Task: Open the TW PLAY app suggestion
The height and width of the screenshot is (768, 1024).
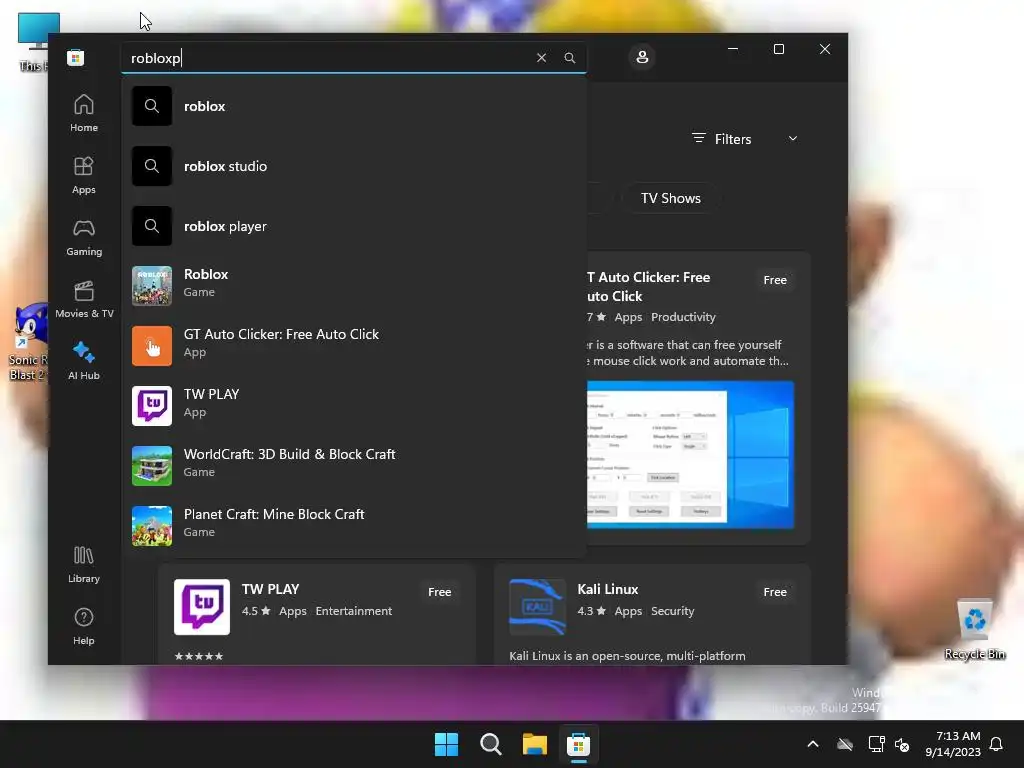Action: point(353,406)
